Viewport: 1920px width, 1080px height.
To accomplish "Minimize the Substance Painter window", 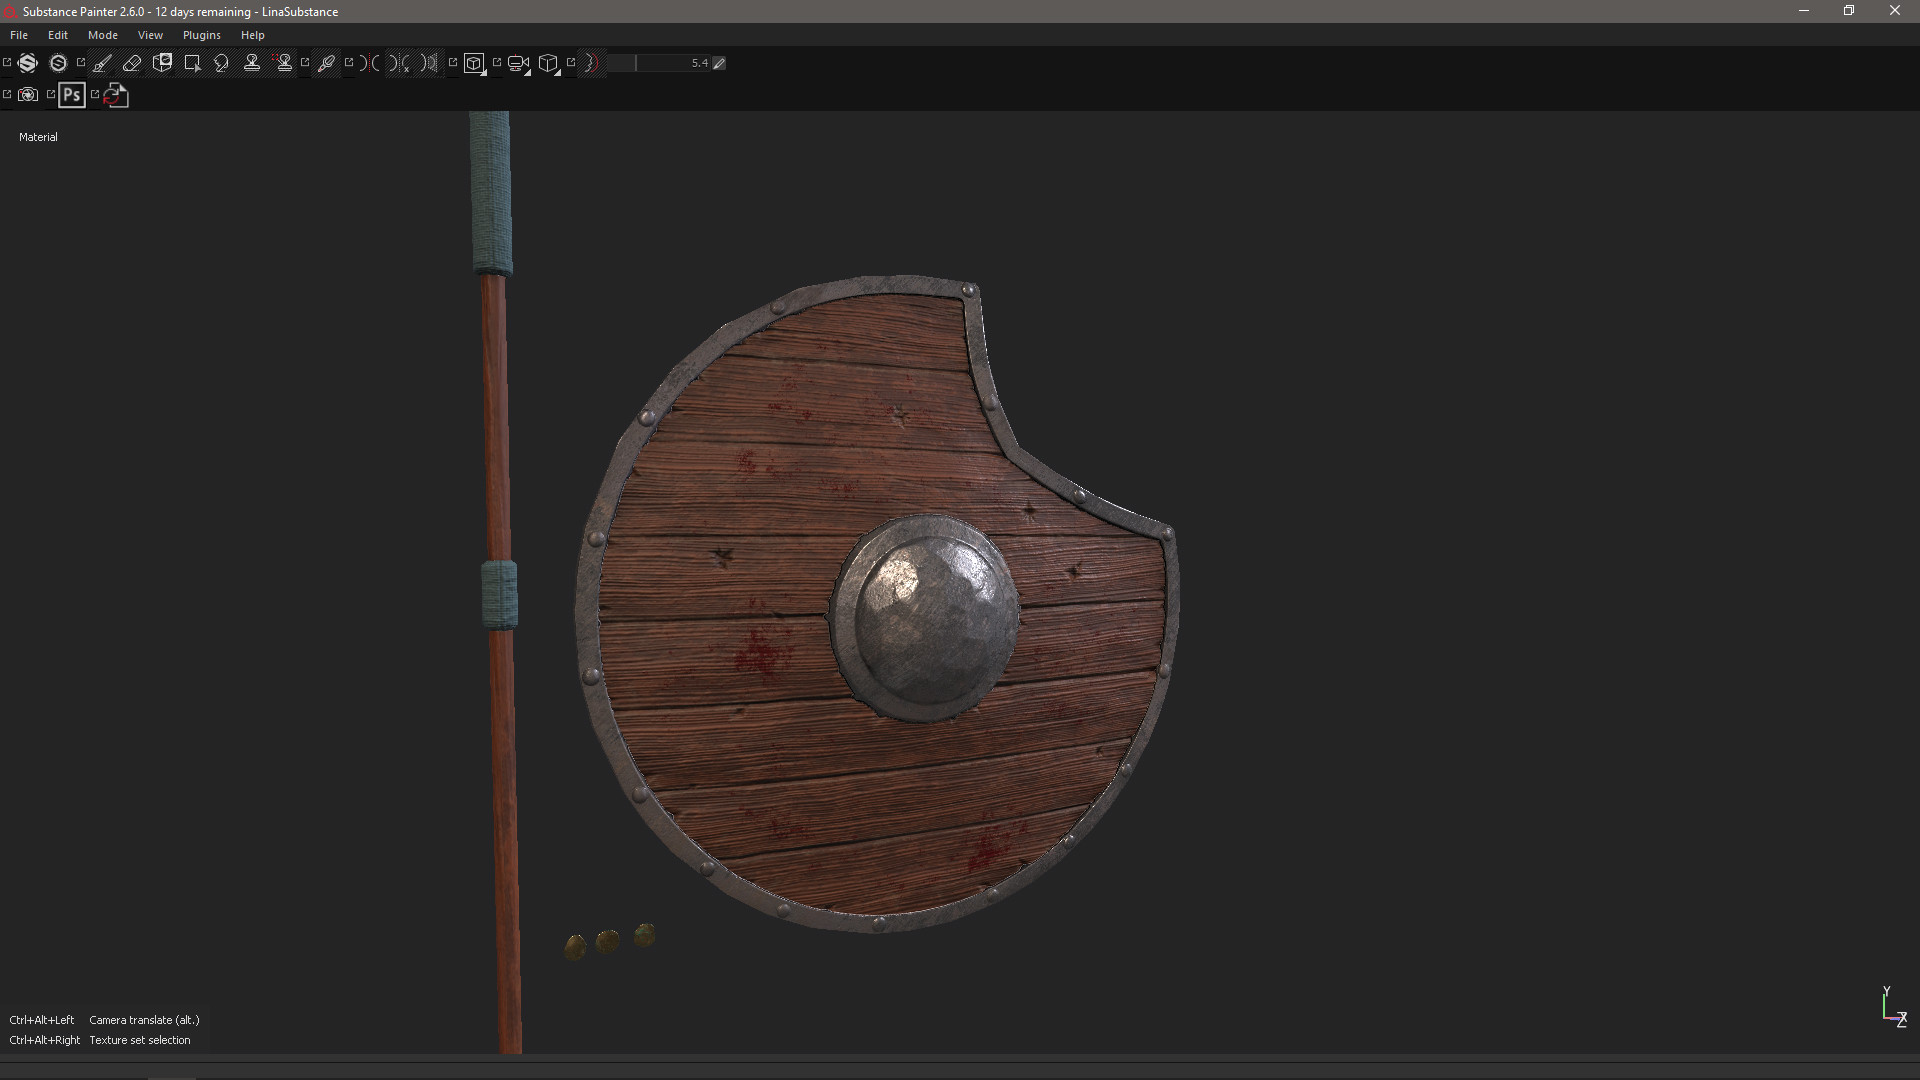I will click(1804, 11).
